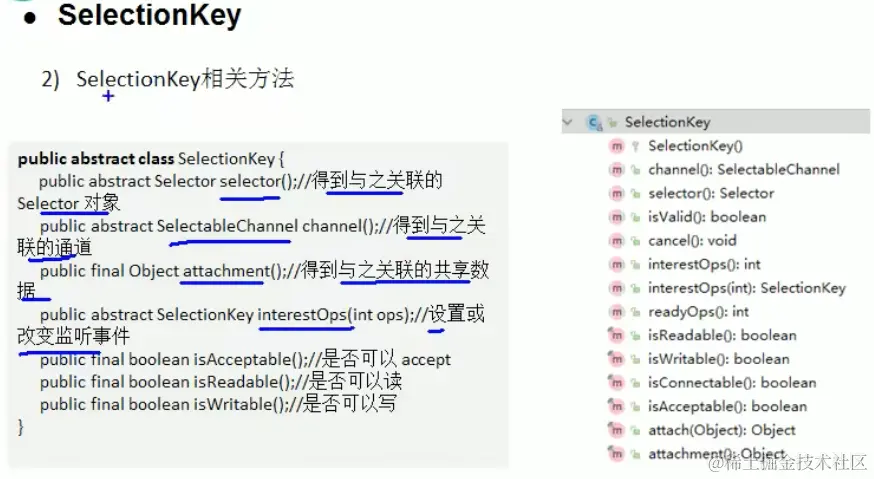Click the lock visibility icon beside readyOps()
The image size is (874, 479).
tap(635, 312)
